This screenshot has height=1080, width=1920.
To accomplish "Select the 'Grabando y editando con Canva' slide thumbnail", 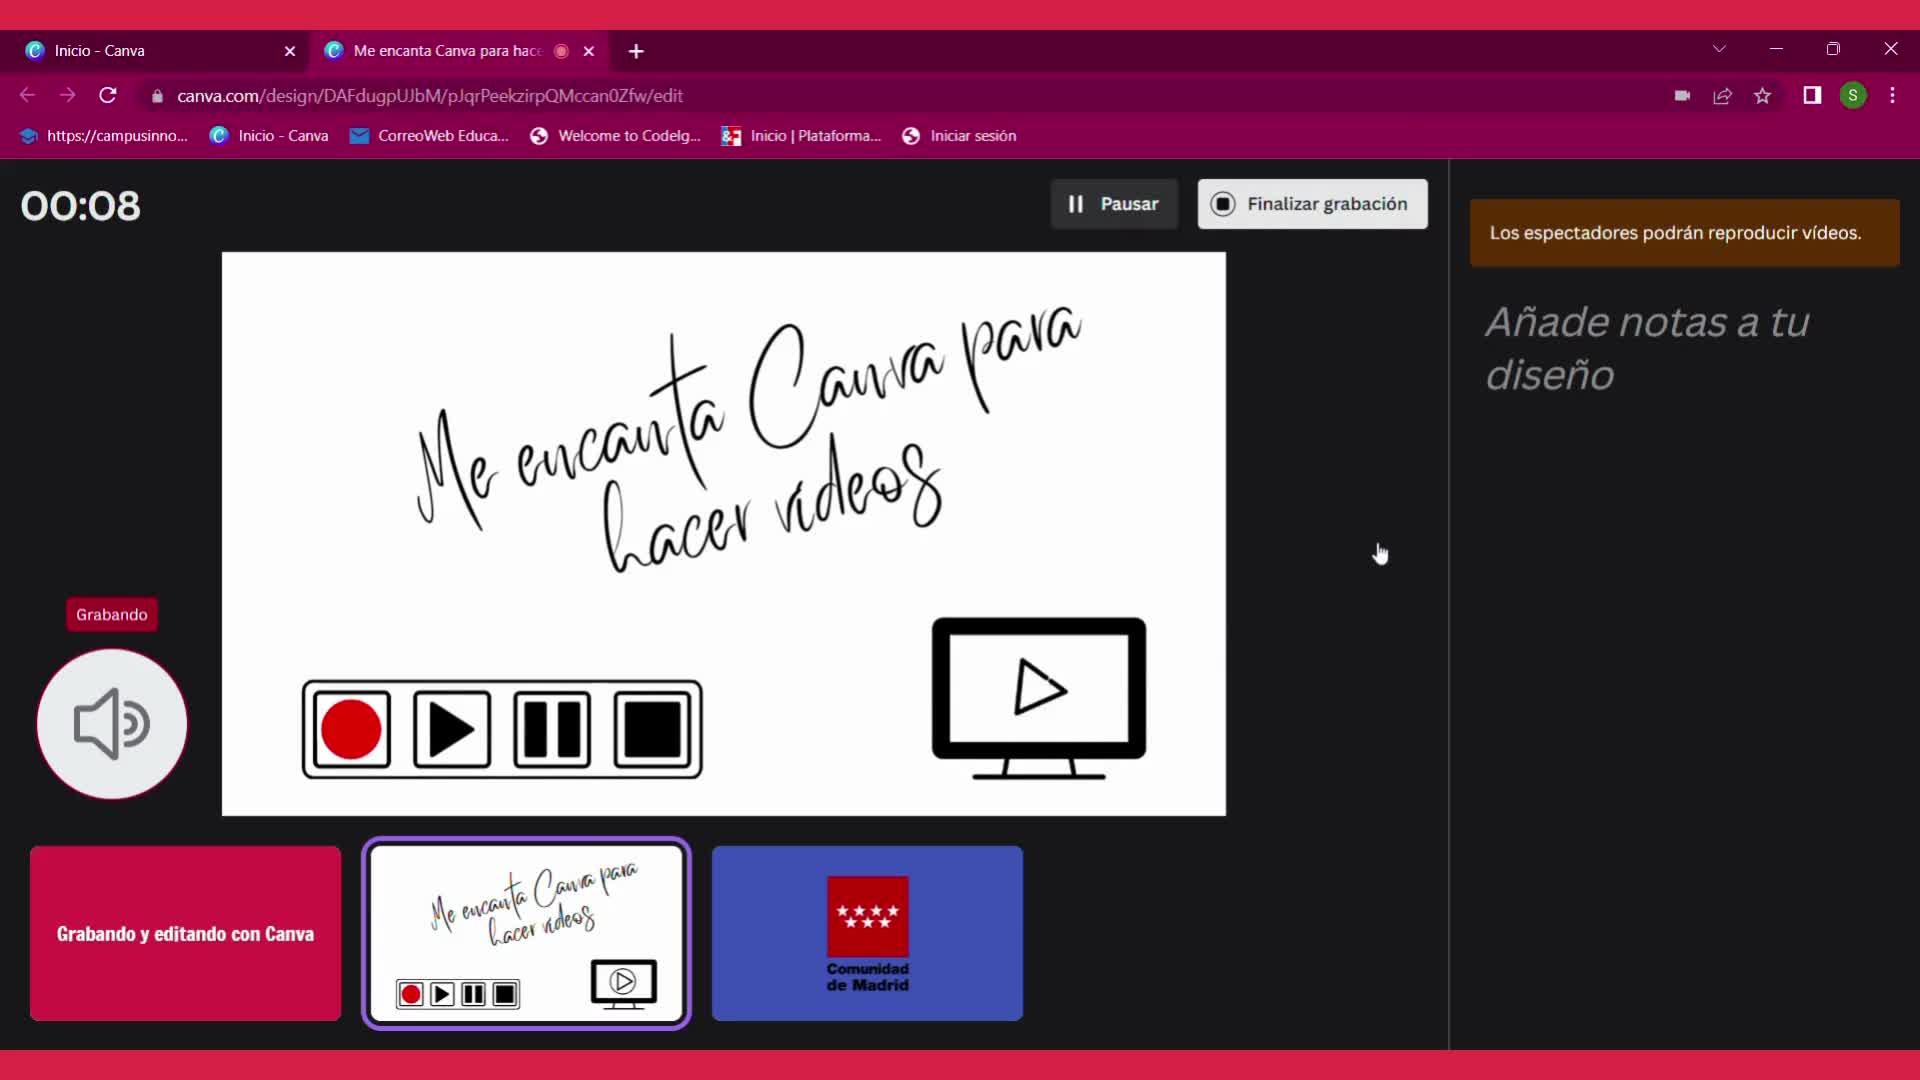I will [x=185, y=933].
